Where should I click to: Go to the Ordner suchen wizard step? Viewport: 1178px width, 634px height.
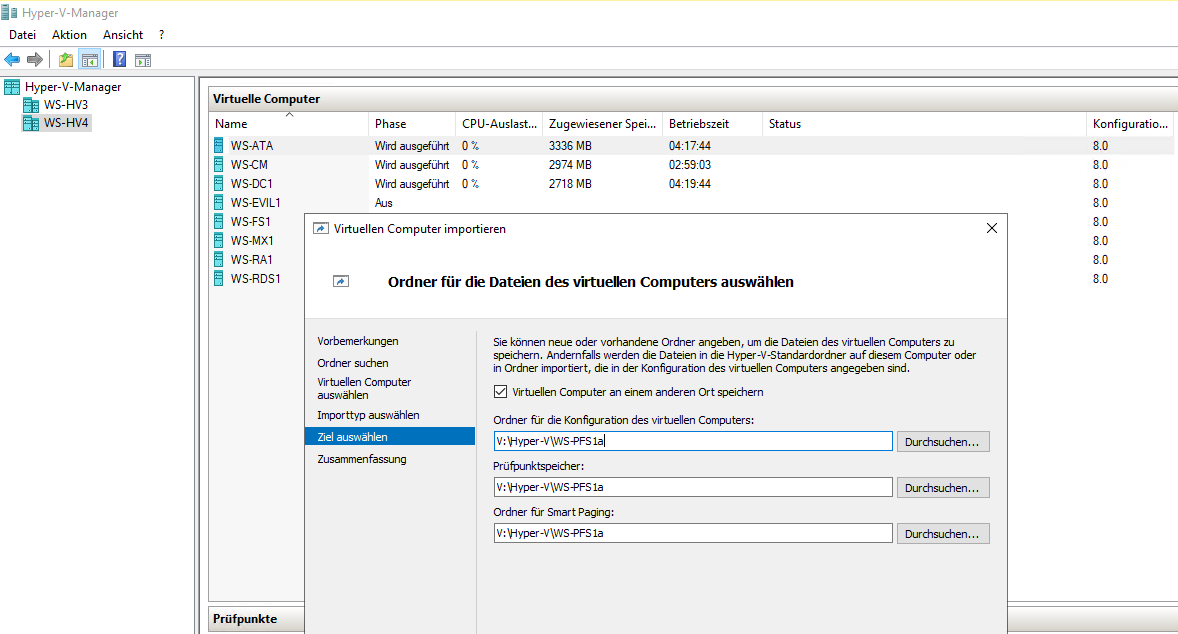click(353, 363)
